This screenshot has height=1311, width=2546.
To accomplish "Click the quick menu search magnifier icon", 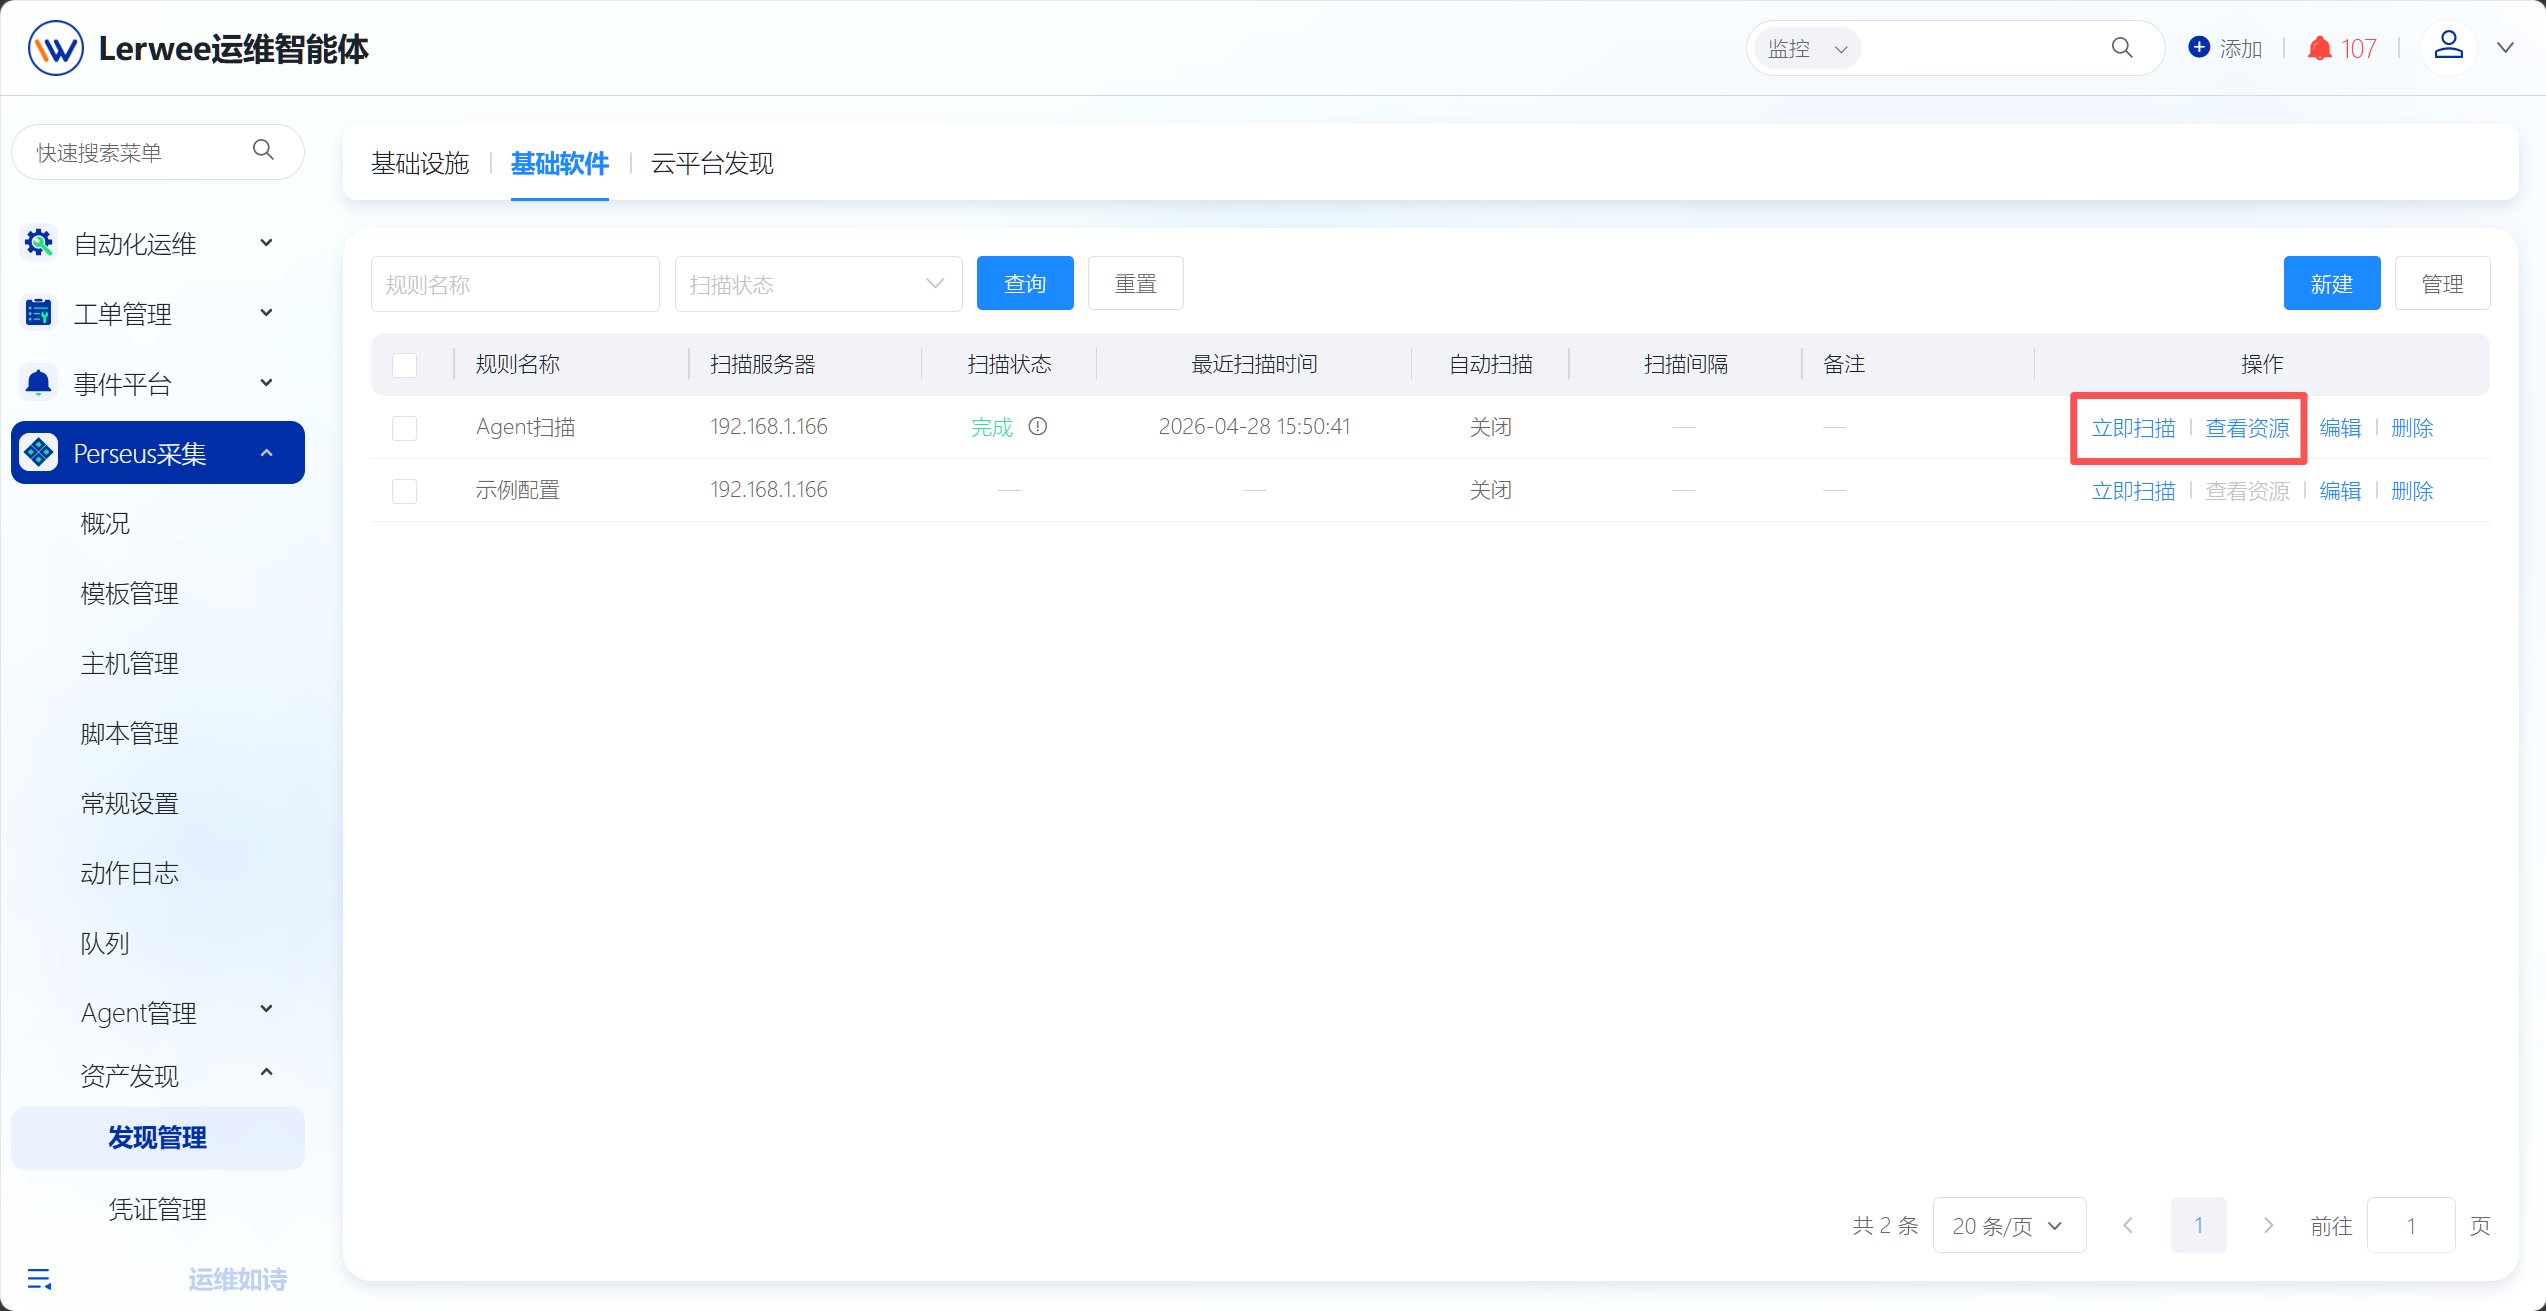I will pos(263,150).
